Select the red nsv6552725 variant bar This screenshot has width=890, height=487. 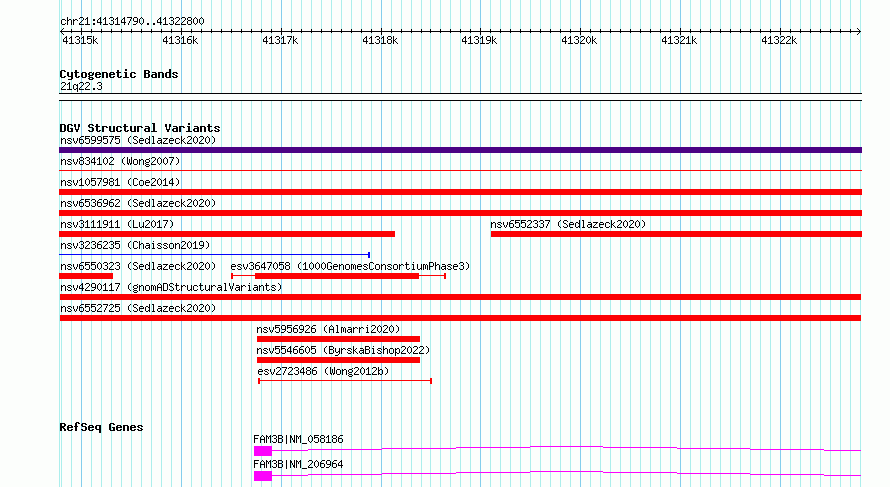(460, 318)
